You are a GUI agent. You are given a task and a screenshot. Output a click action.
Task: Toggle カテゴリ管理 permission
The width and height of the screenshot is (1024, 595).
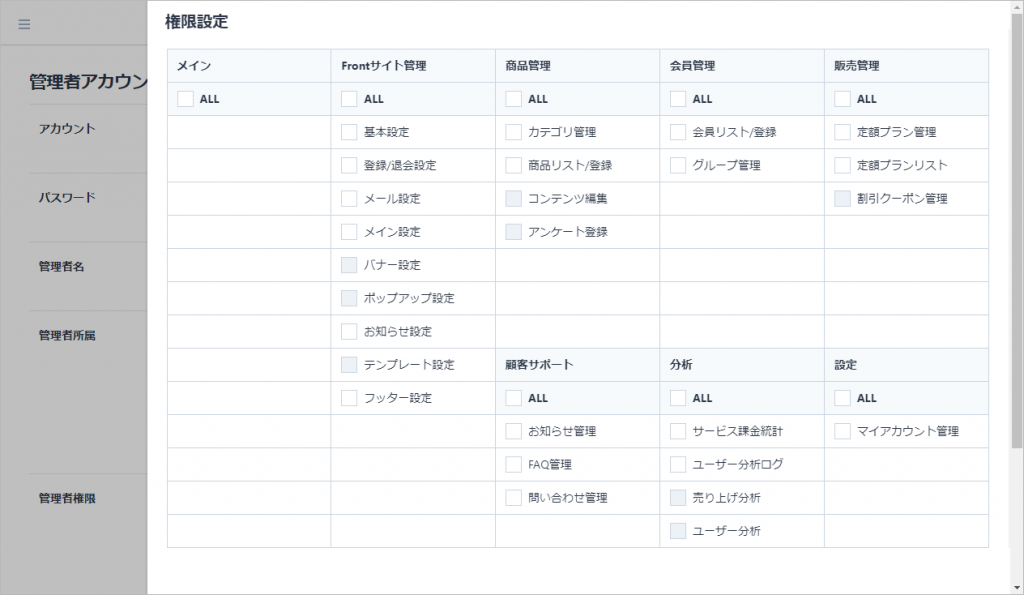point(514,132)
